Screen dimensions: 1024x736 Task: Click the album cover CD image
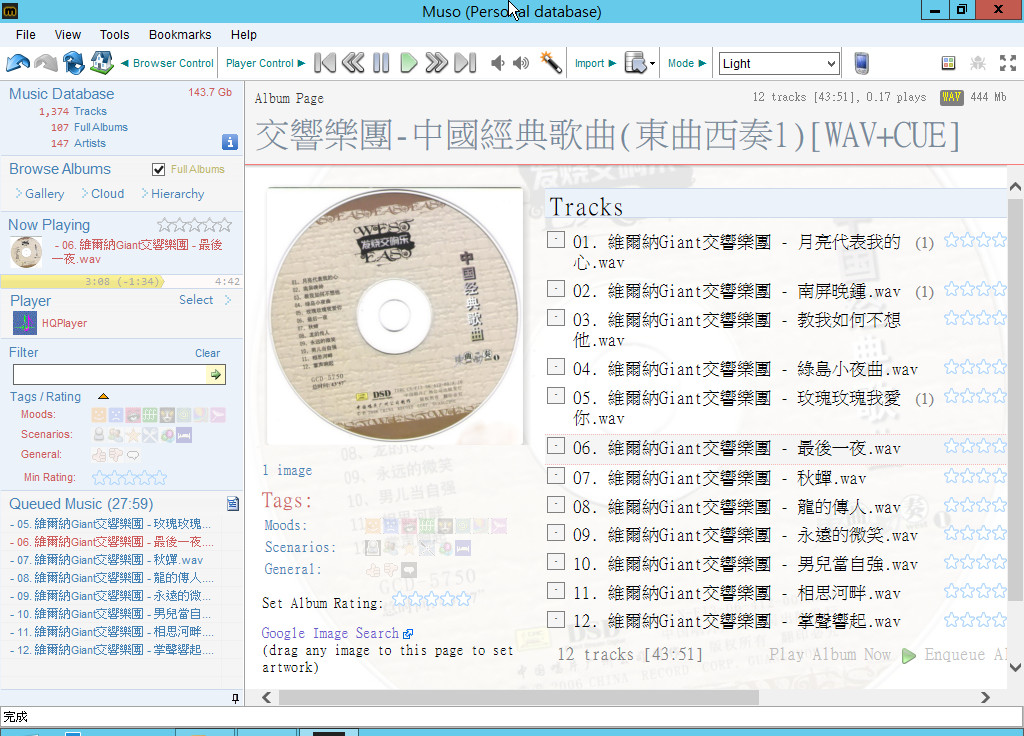[394, 316]
